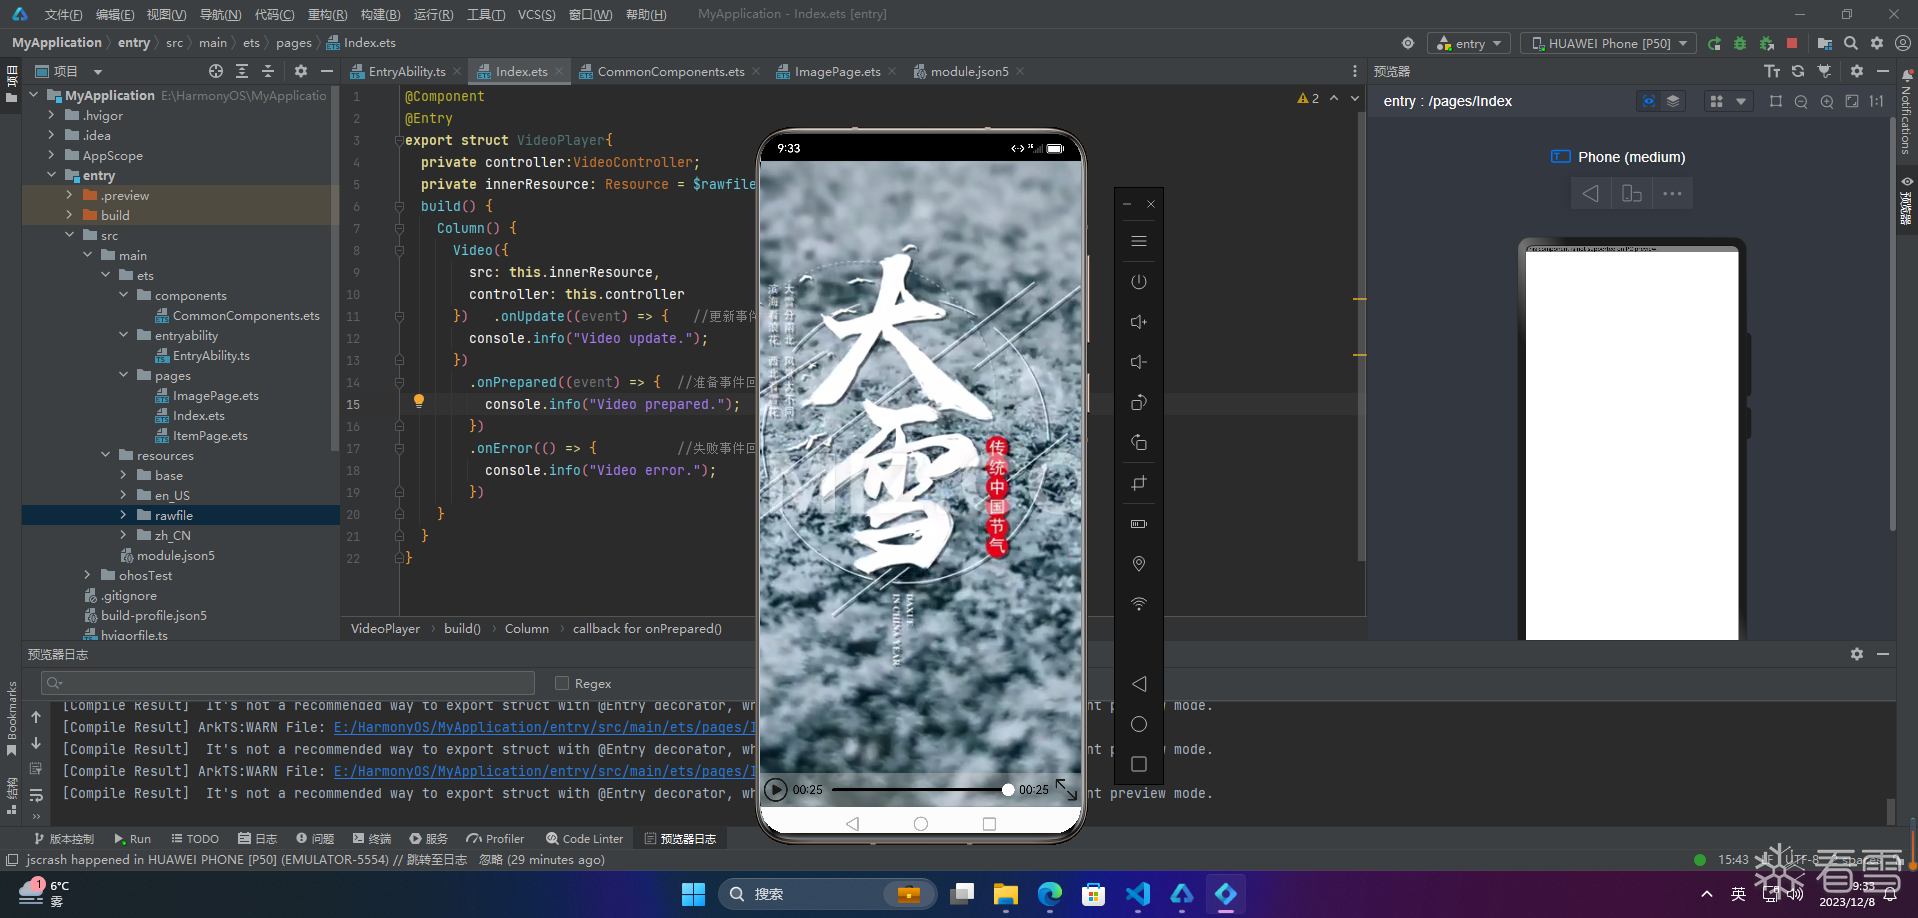Zoom out the previewer
The height and width of the screenshot is (918, 1918).
pos(1801,101)
